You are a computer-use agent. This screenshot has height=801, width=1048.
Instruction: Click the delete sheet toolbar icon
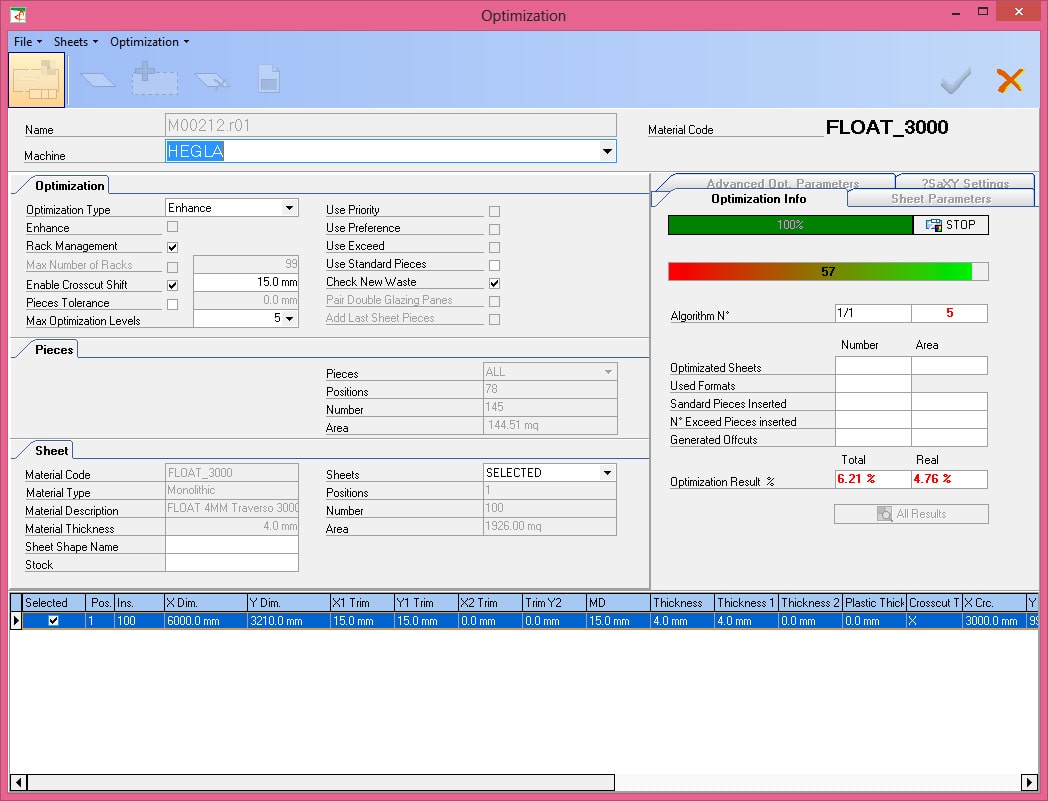point(212,80)
